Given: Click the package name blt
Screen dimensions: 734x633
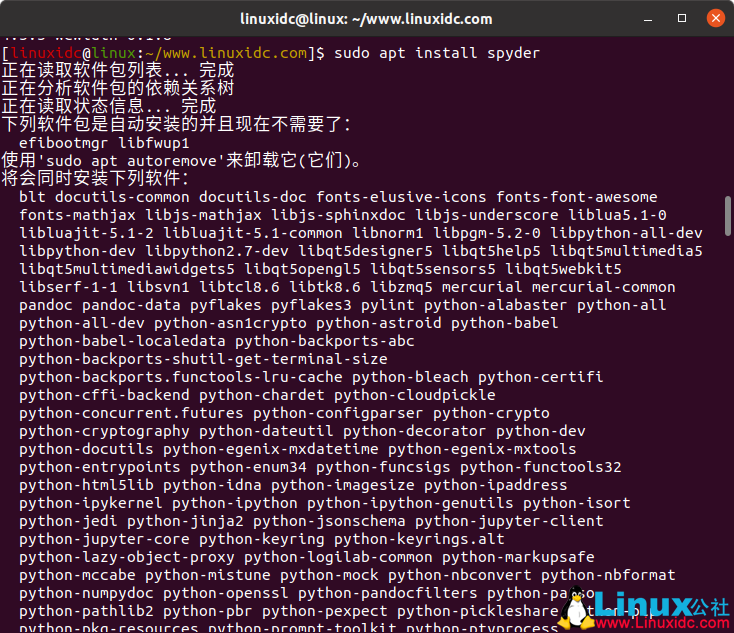Looking at the screenshot, I should tap(32, 197).
